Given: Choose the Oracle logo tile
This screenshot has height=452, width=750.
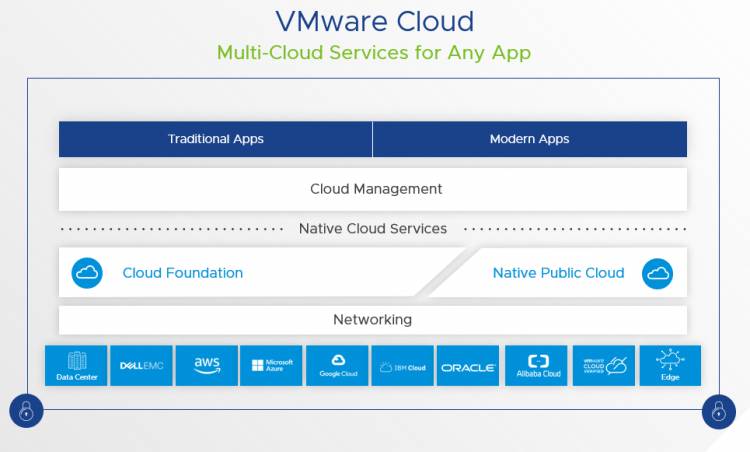Looking at the screenshot, I should pyautogui.click(x=468, y=366).
